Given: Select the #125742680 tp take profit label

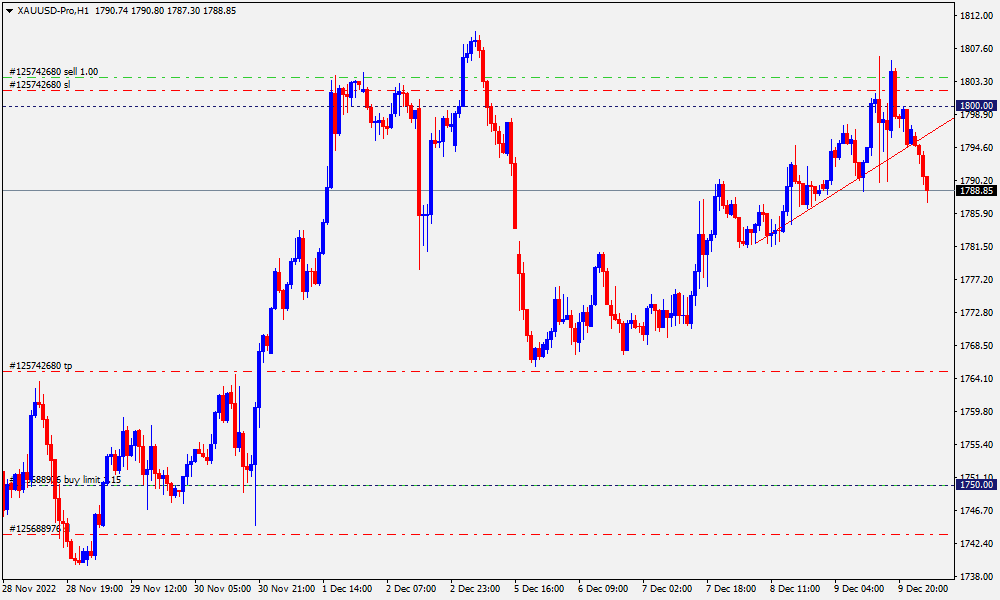Looking at the screenshot, I should tap(41, 366).
